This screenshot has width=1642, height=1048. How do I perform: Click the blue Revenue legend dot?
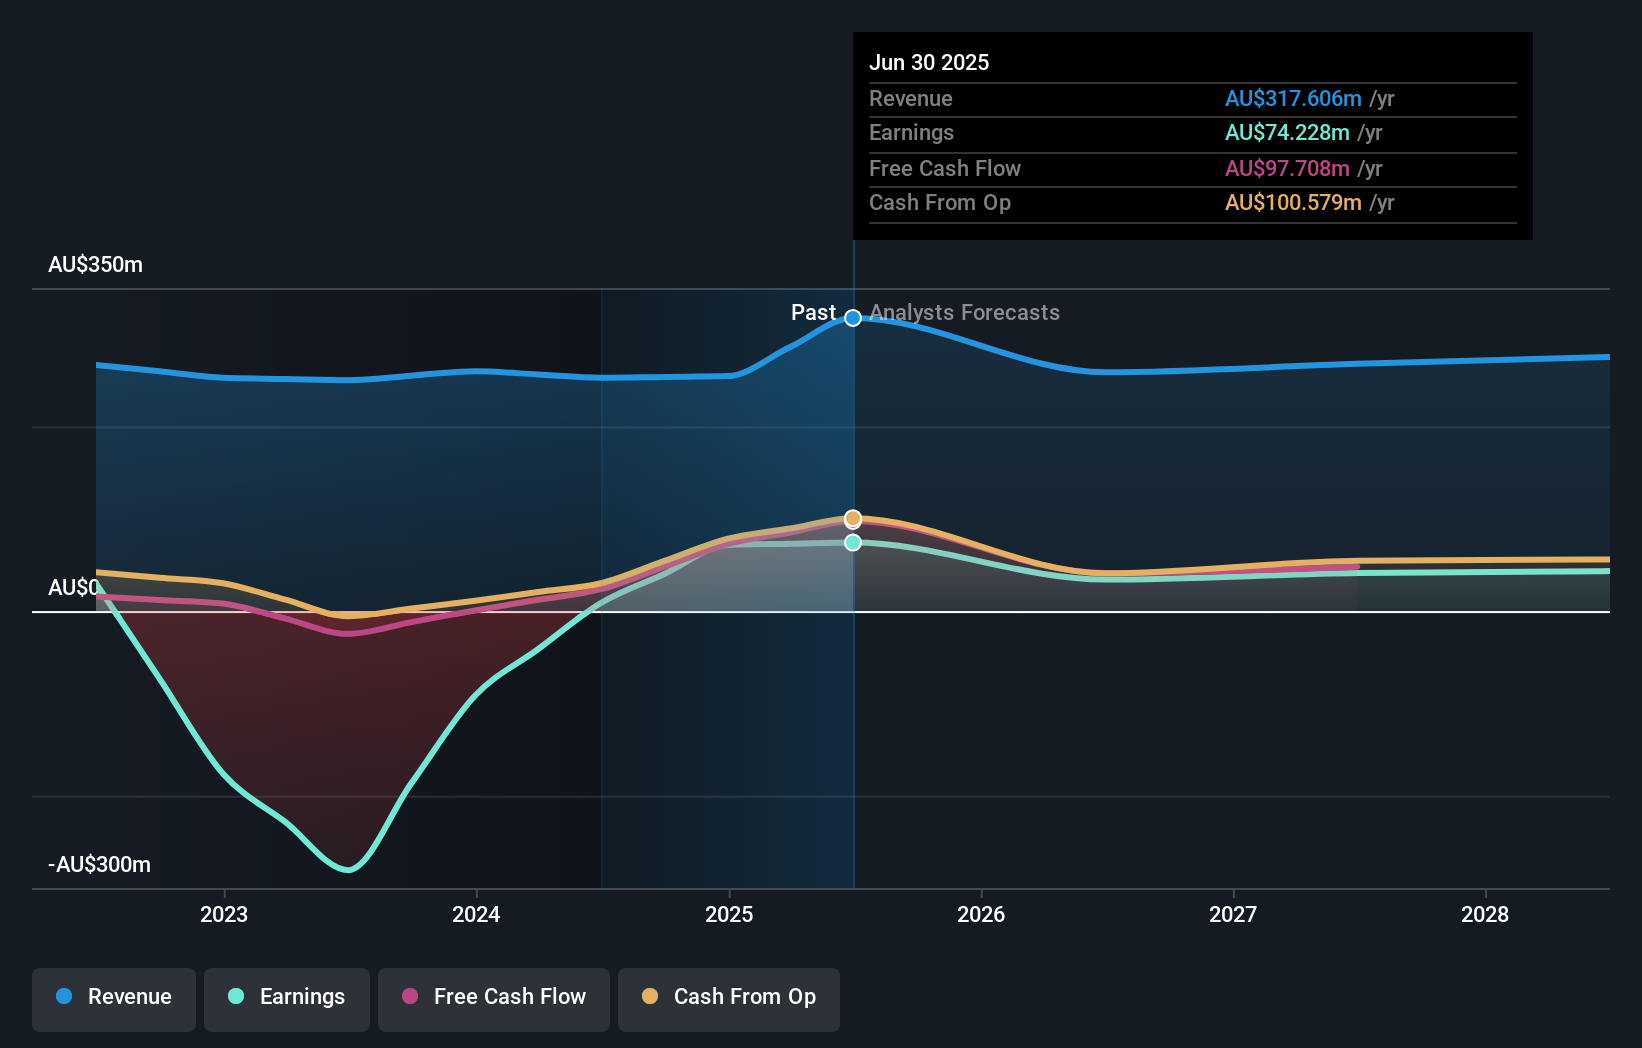click(62, 997)
